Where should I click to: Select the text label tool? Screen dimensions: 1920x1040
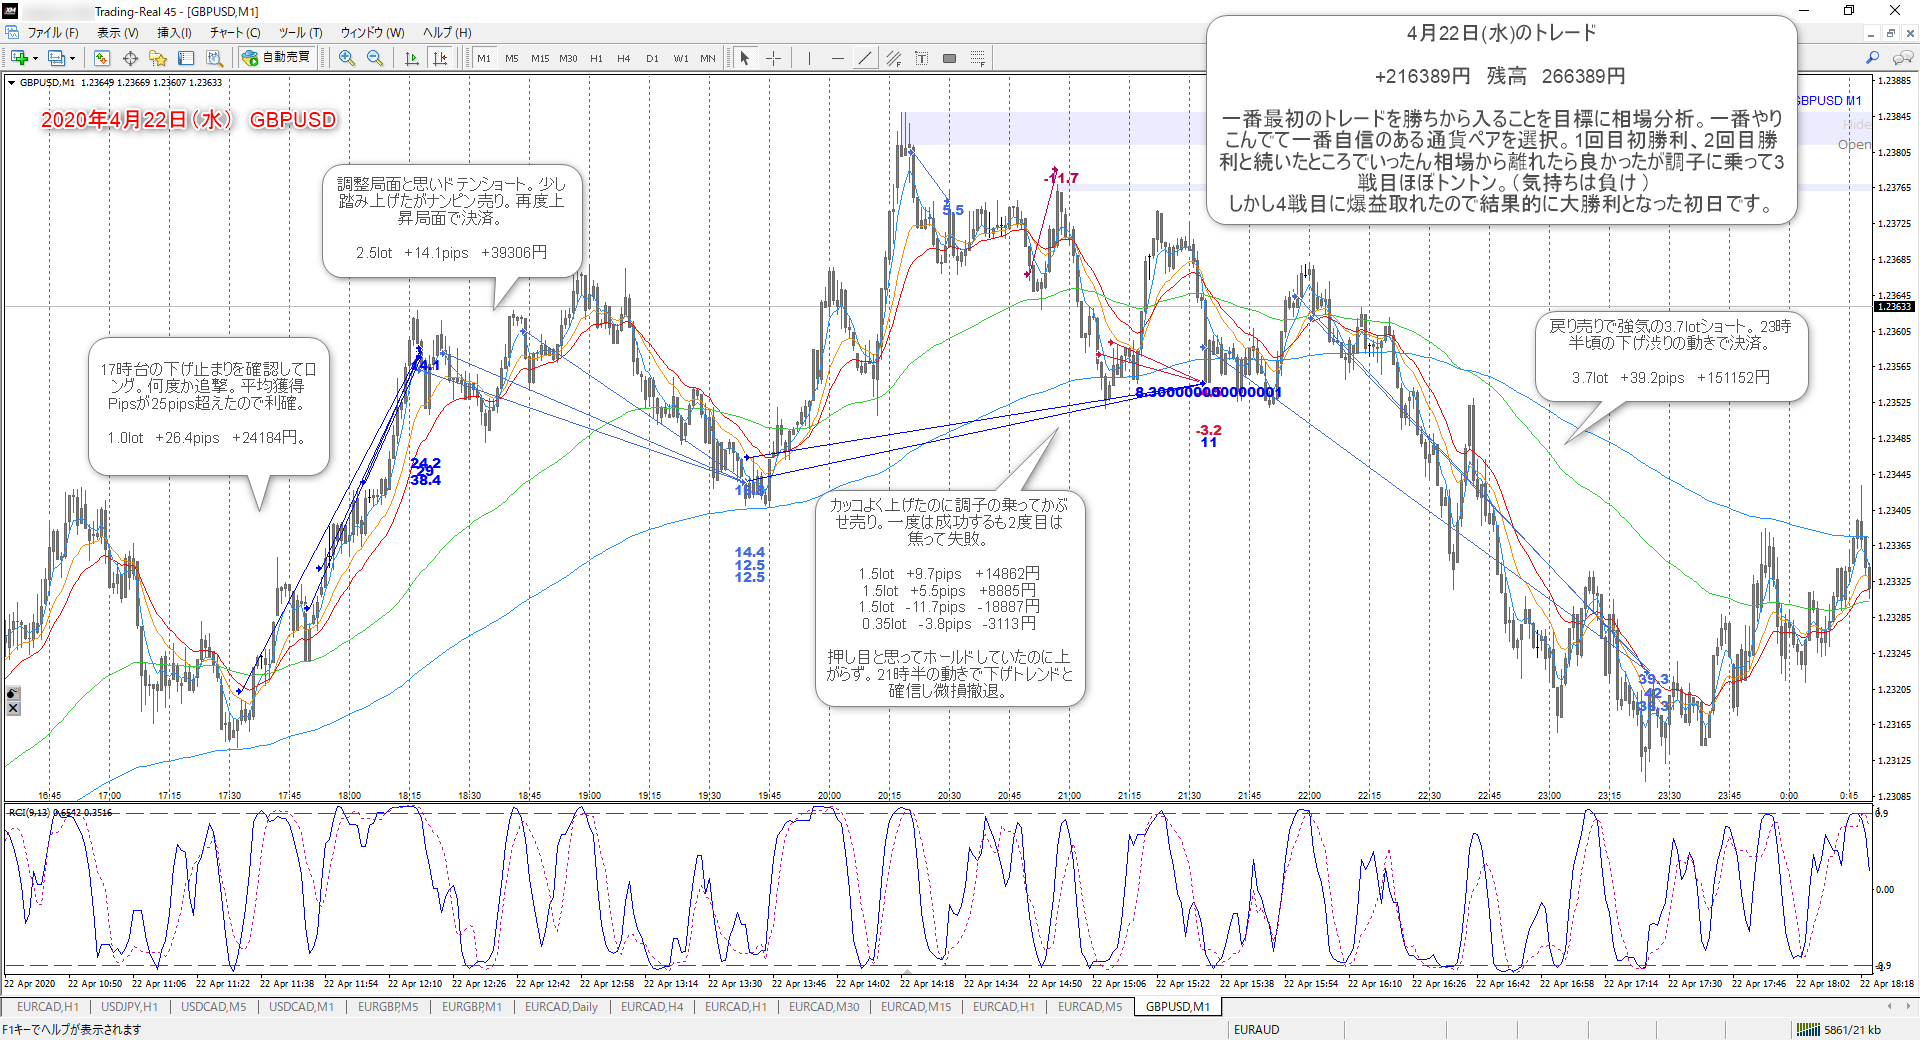tap(921, 58)
